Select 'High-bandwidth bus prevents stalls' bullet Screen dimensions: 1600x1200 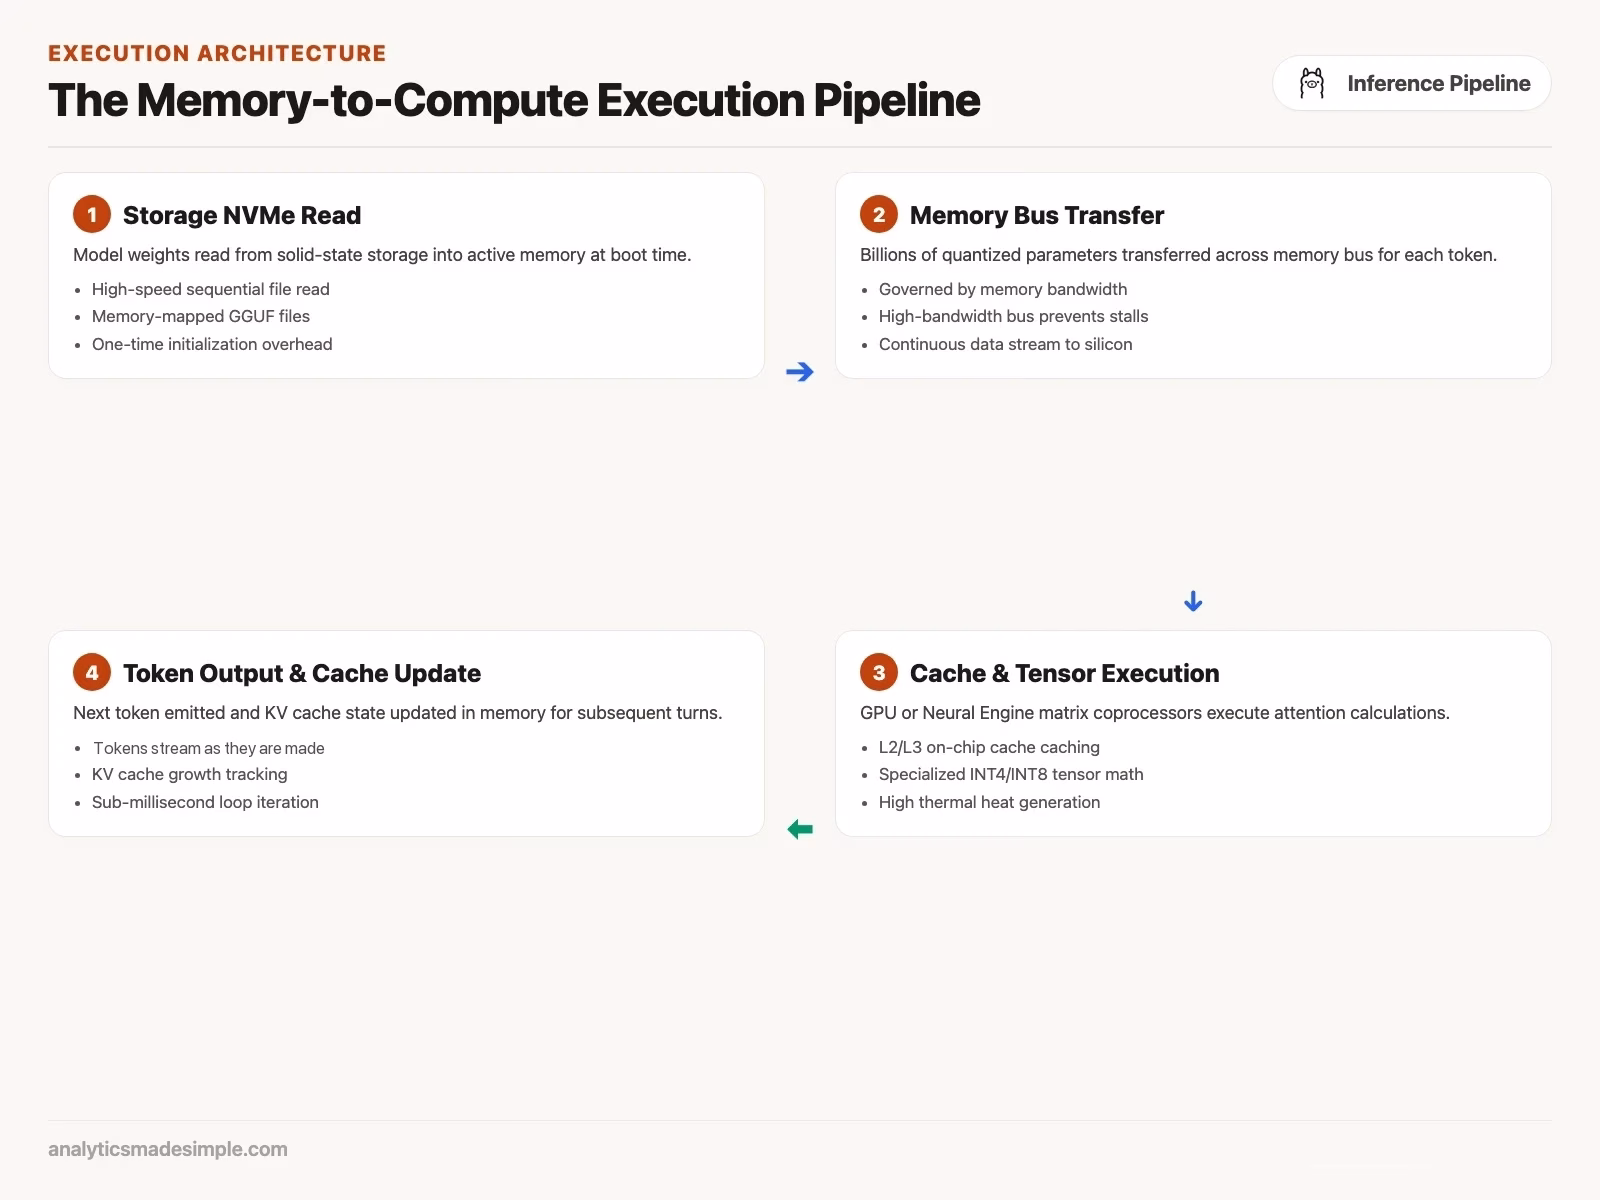(1014, 316)
